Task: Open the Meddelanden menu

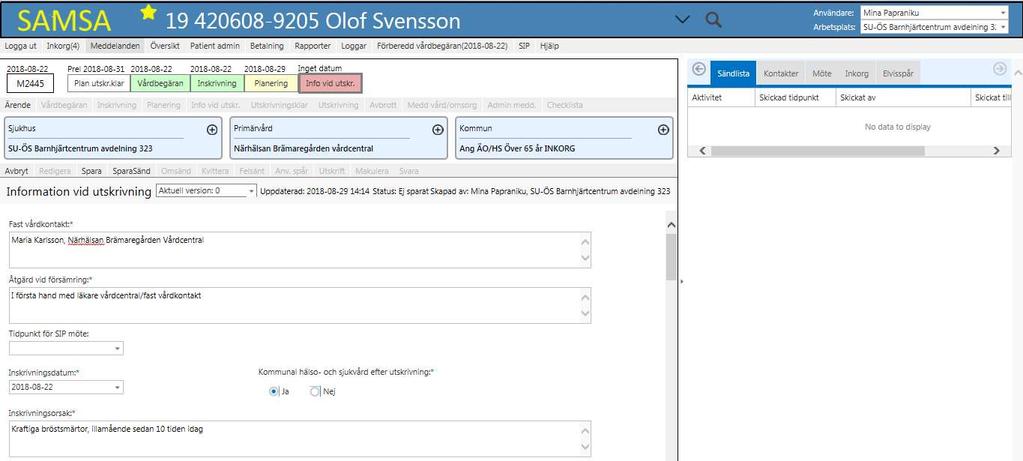Action: click(x=115, y=46)
